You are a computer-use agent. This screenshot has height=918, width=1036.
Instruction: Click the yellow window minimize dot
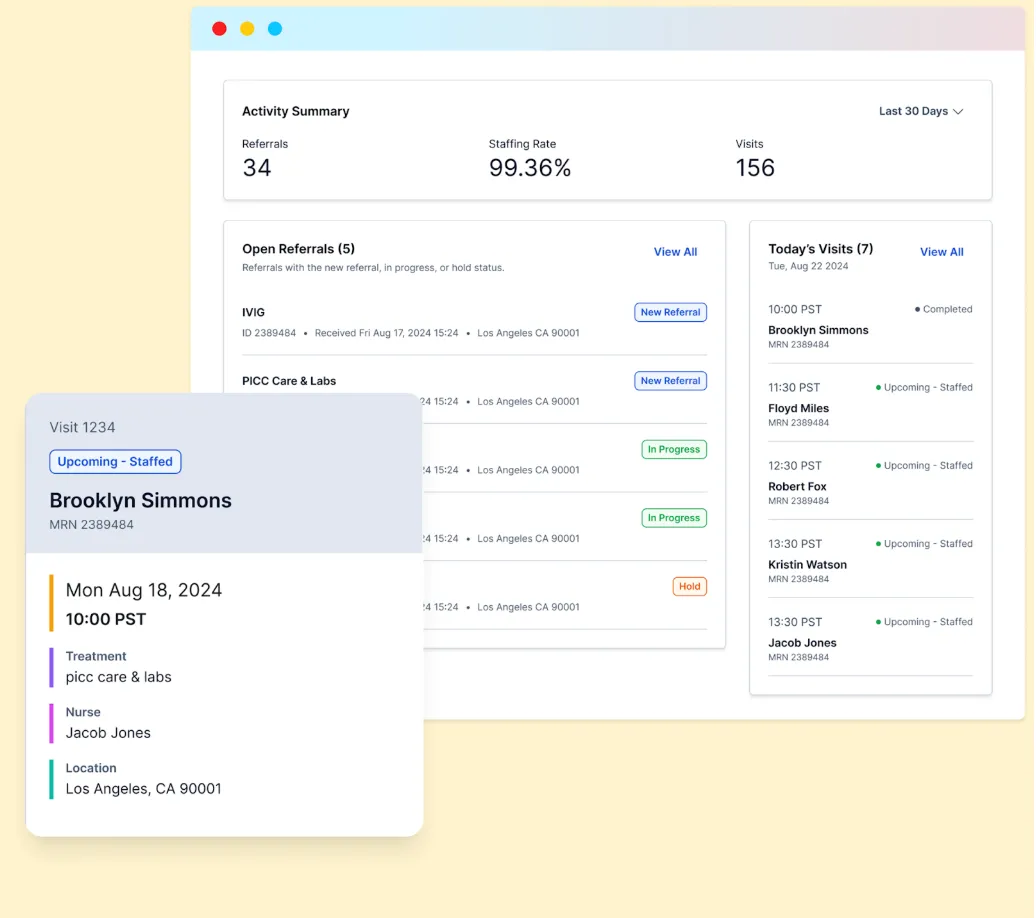click(247, 28)
